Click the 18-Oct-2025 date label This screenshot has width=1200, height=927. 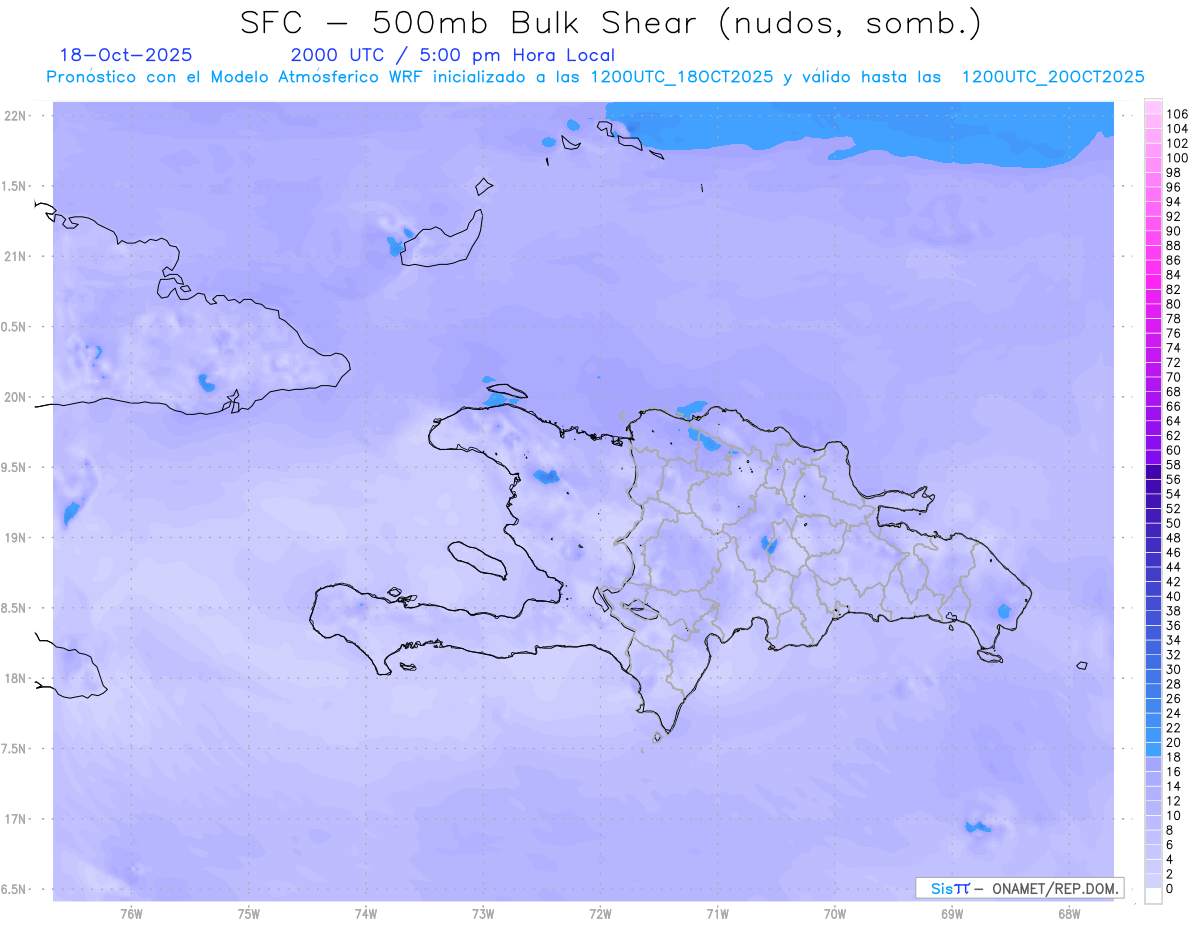click(126, 55)
